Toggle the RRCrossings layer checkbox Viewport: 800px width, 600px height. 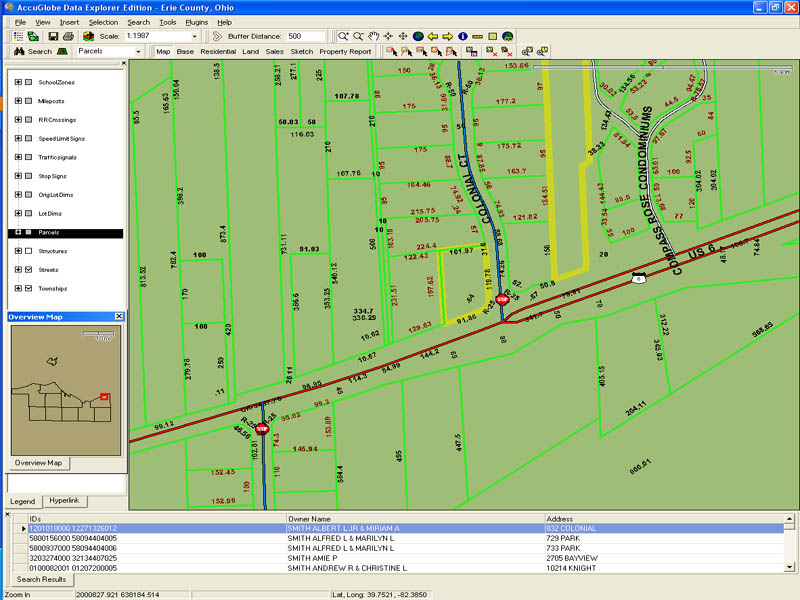click(29, 119)
